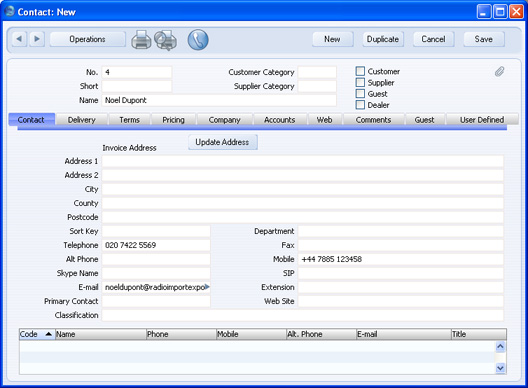Open the Comments tab
Image resolution: width=528 pixels, height=388 pixels.
[373, 120]
